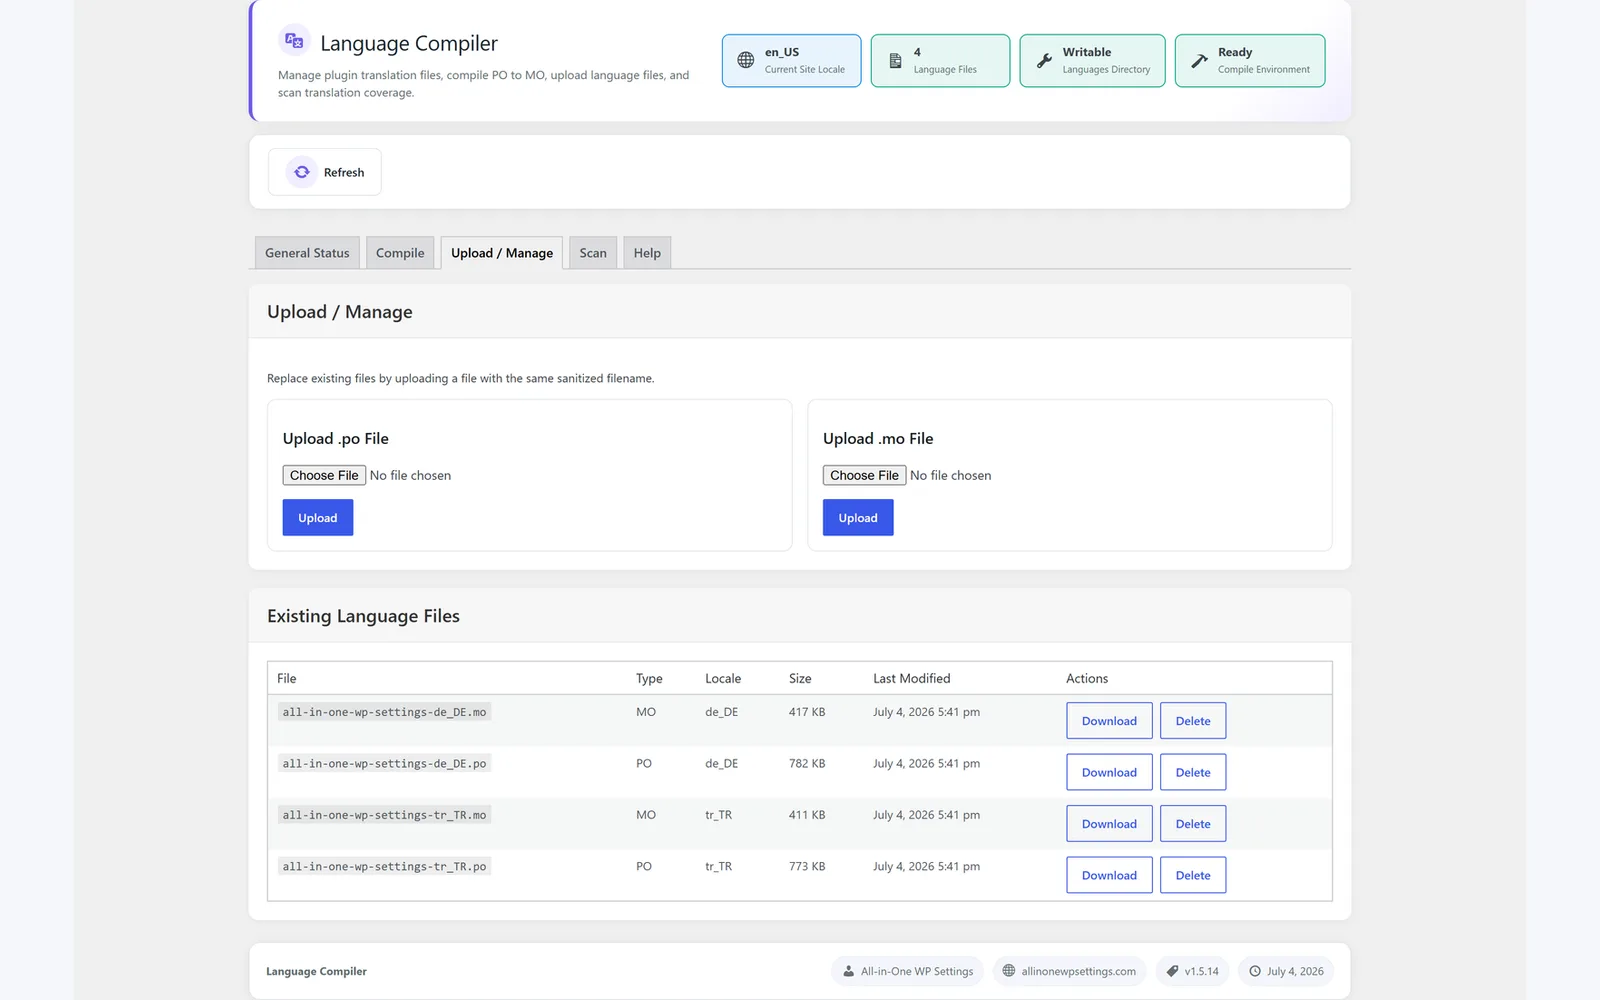The width and height of the screenshot is (1600, 1000).
Task: Click the Refresh button
Action: pos(325,172)
